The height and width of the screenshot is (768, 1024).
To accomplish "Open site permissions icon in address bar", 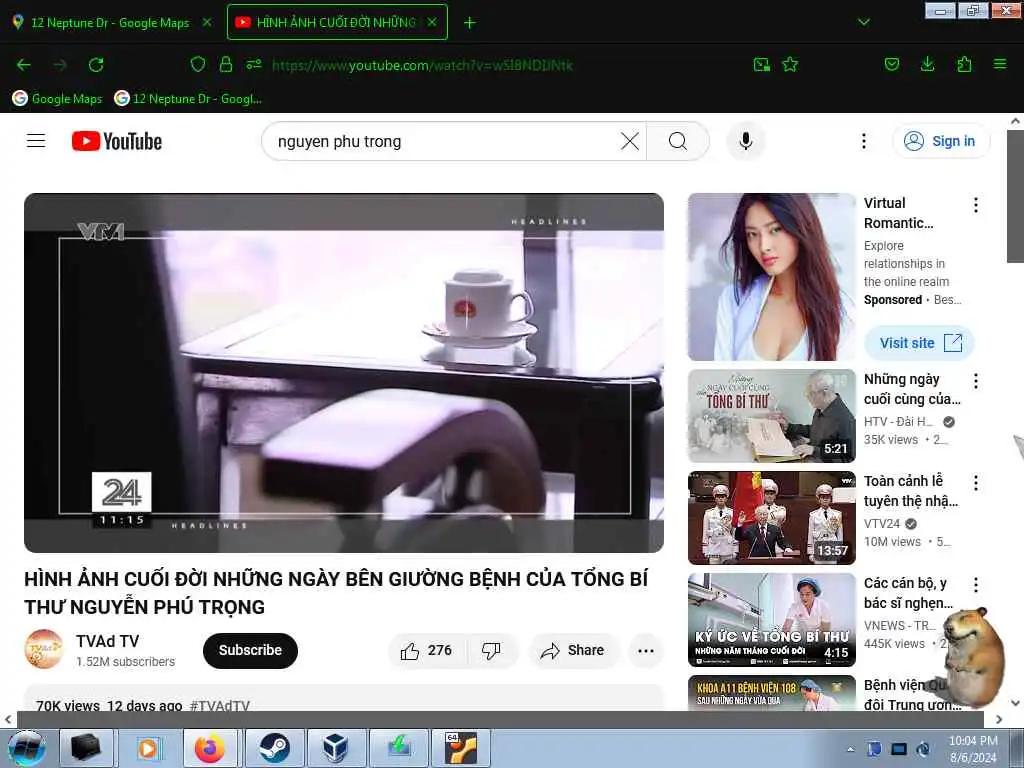I will pyautogui.click(x=254, y=65).
